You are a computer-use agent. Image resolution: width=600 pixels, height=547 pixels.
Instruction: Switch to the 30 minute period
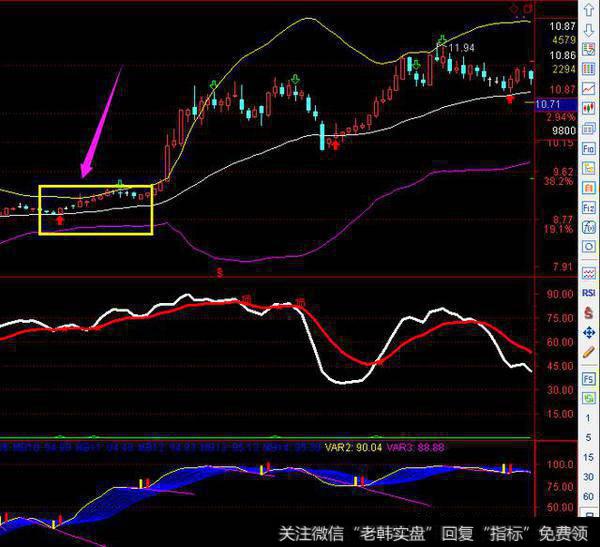pos(589,477)
